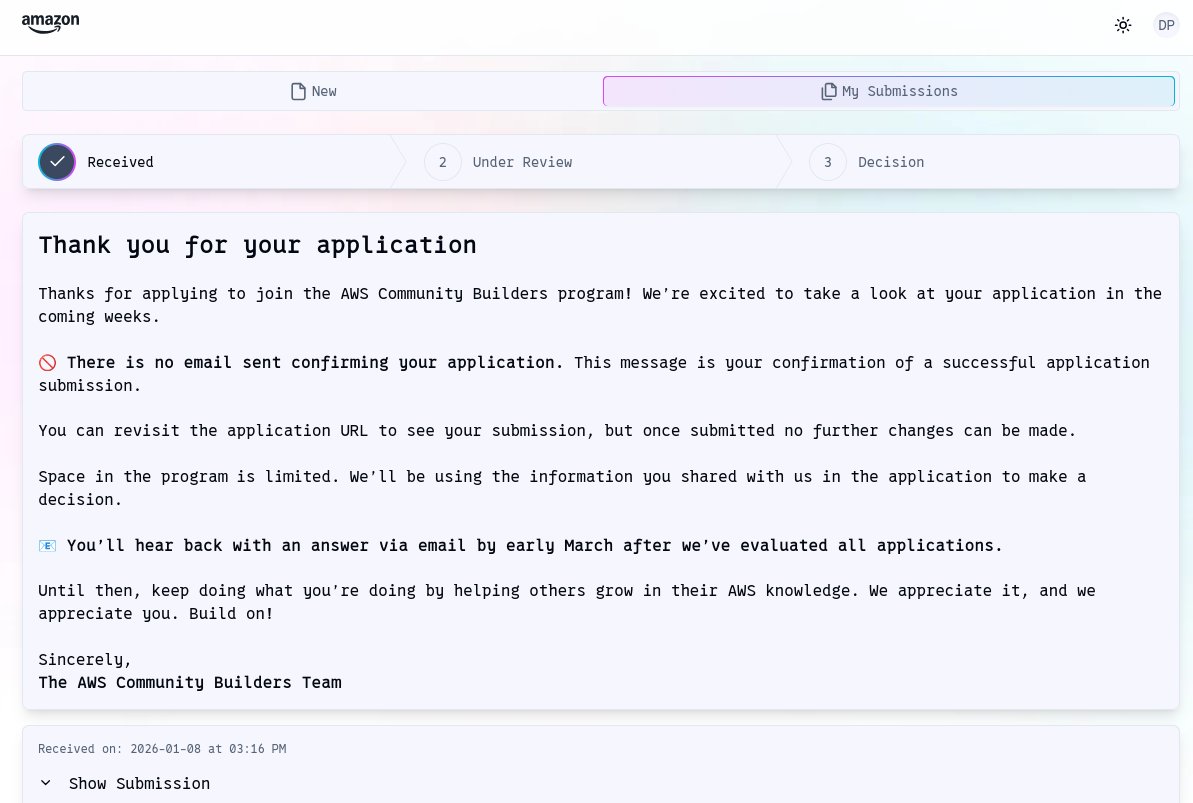
Task: Click The AWS Community Builders Team signature
Action: (190, 683)
